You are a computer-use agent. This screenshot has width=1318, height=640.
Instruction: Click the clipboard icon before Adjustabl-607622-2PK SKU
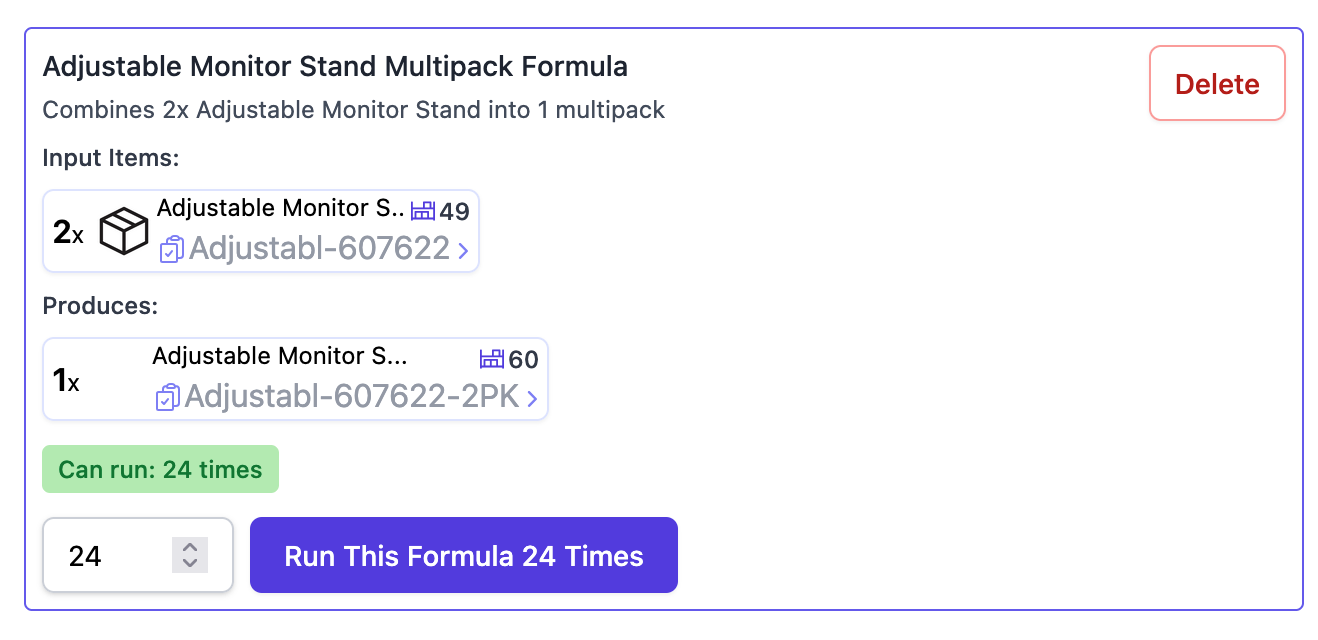click(167, 397)
